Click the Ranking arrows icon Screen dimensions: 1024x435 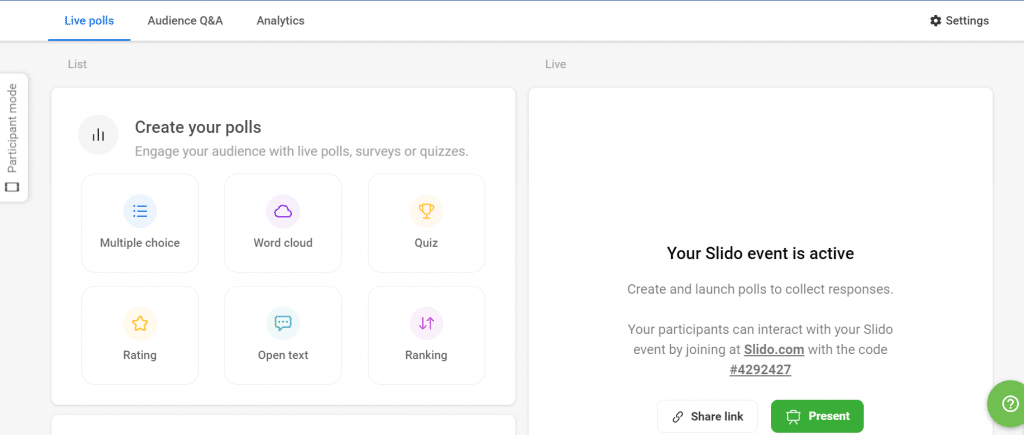426,323
